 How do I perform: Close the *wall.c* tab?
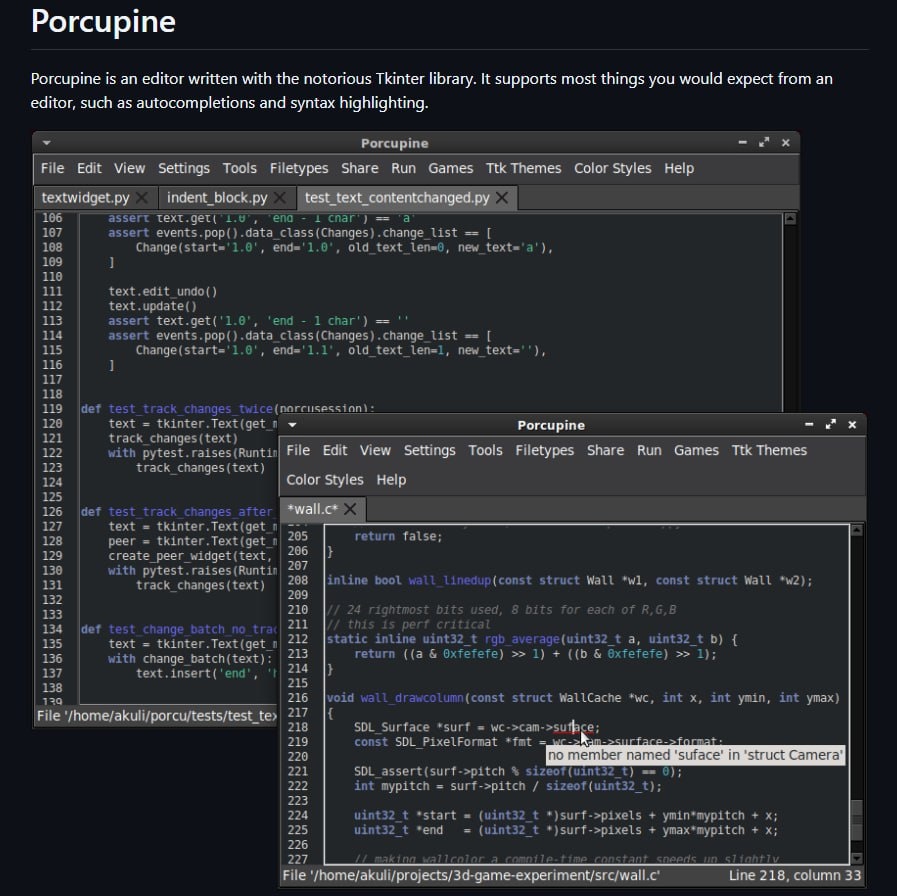[350, 509]
